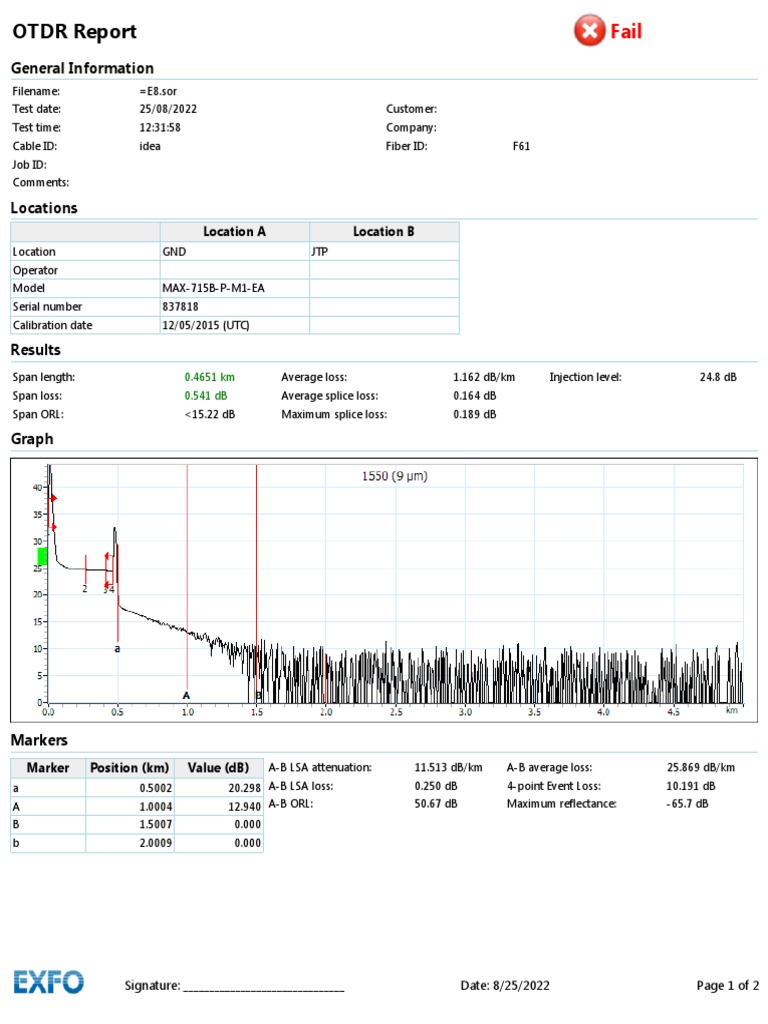Click position cell 1.0004
Screen dimensions: 768x1024
[129, 807]
